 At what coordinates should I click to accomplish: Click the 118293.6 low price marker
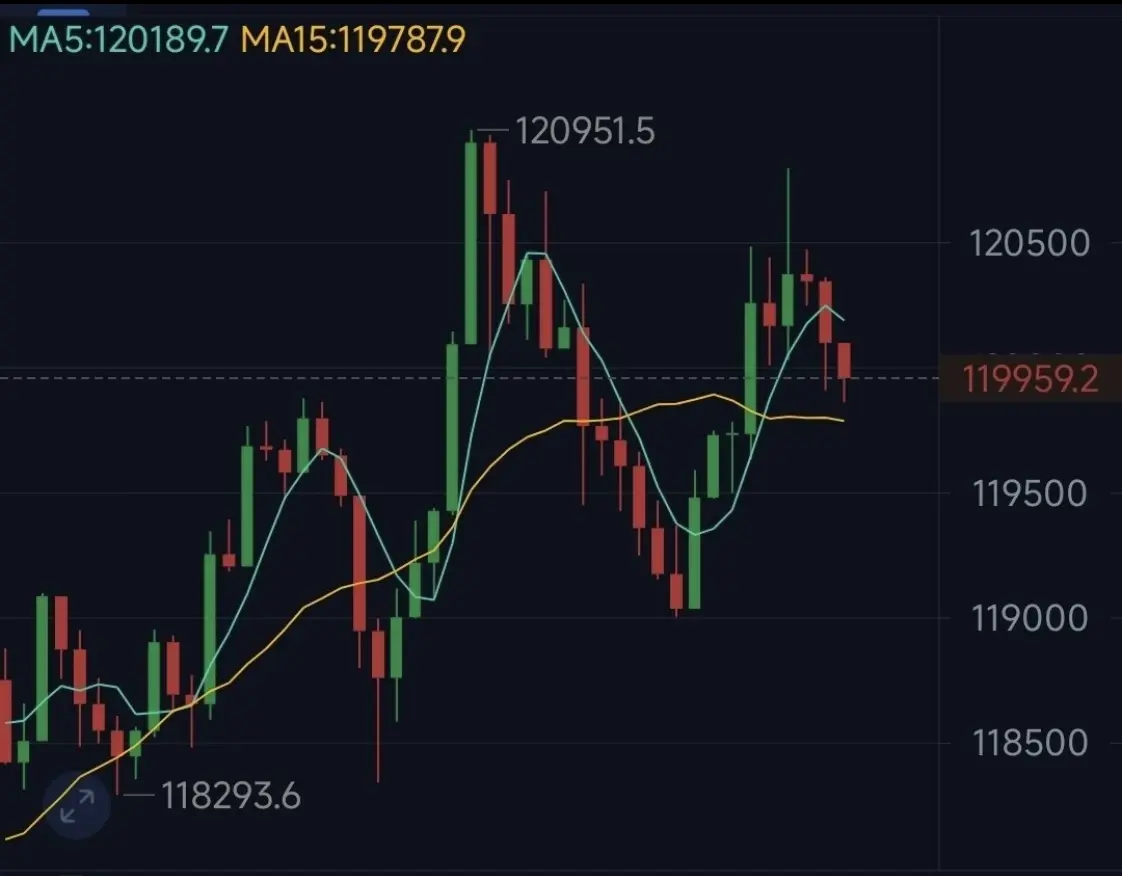coord(230,796)
